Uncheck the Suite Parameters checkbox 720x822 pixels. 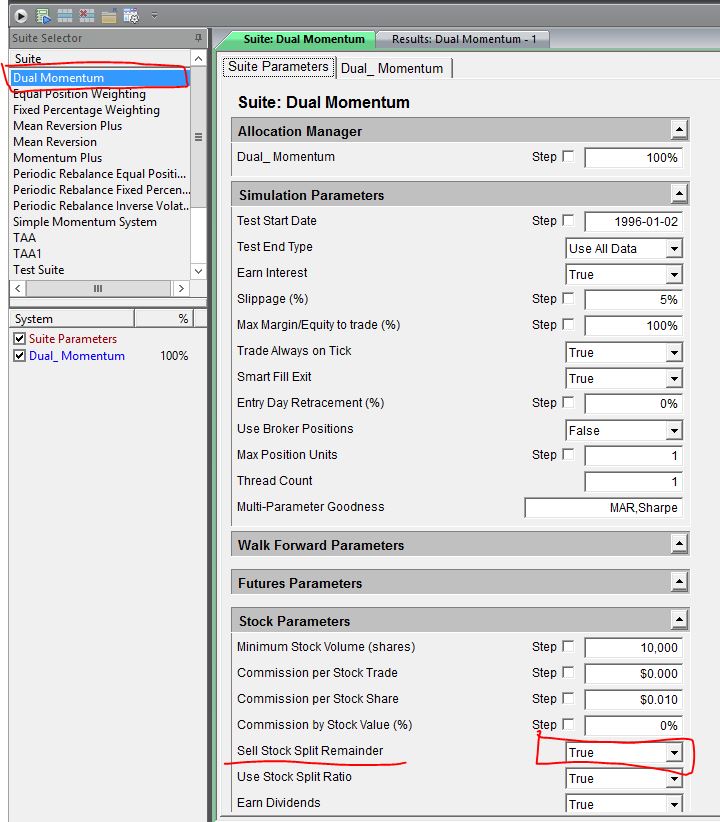(x=20, y=339)
